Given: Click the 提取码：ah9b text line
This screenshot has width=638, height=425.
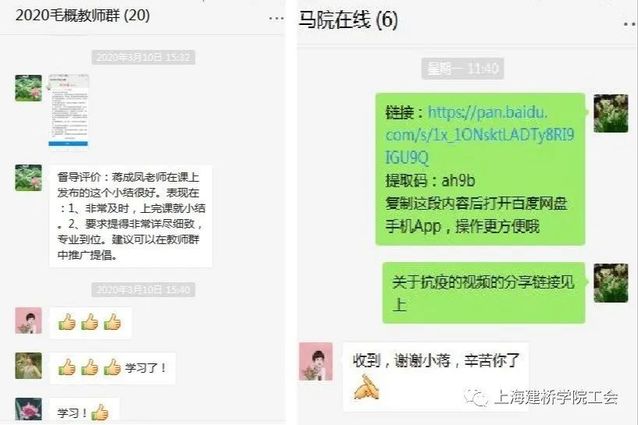Looking at the screenshot, I should click(430, 181).
